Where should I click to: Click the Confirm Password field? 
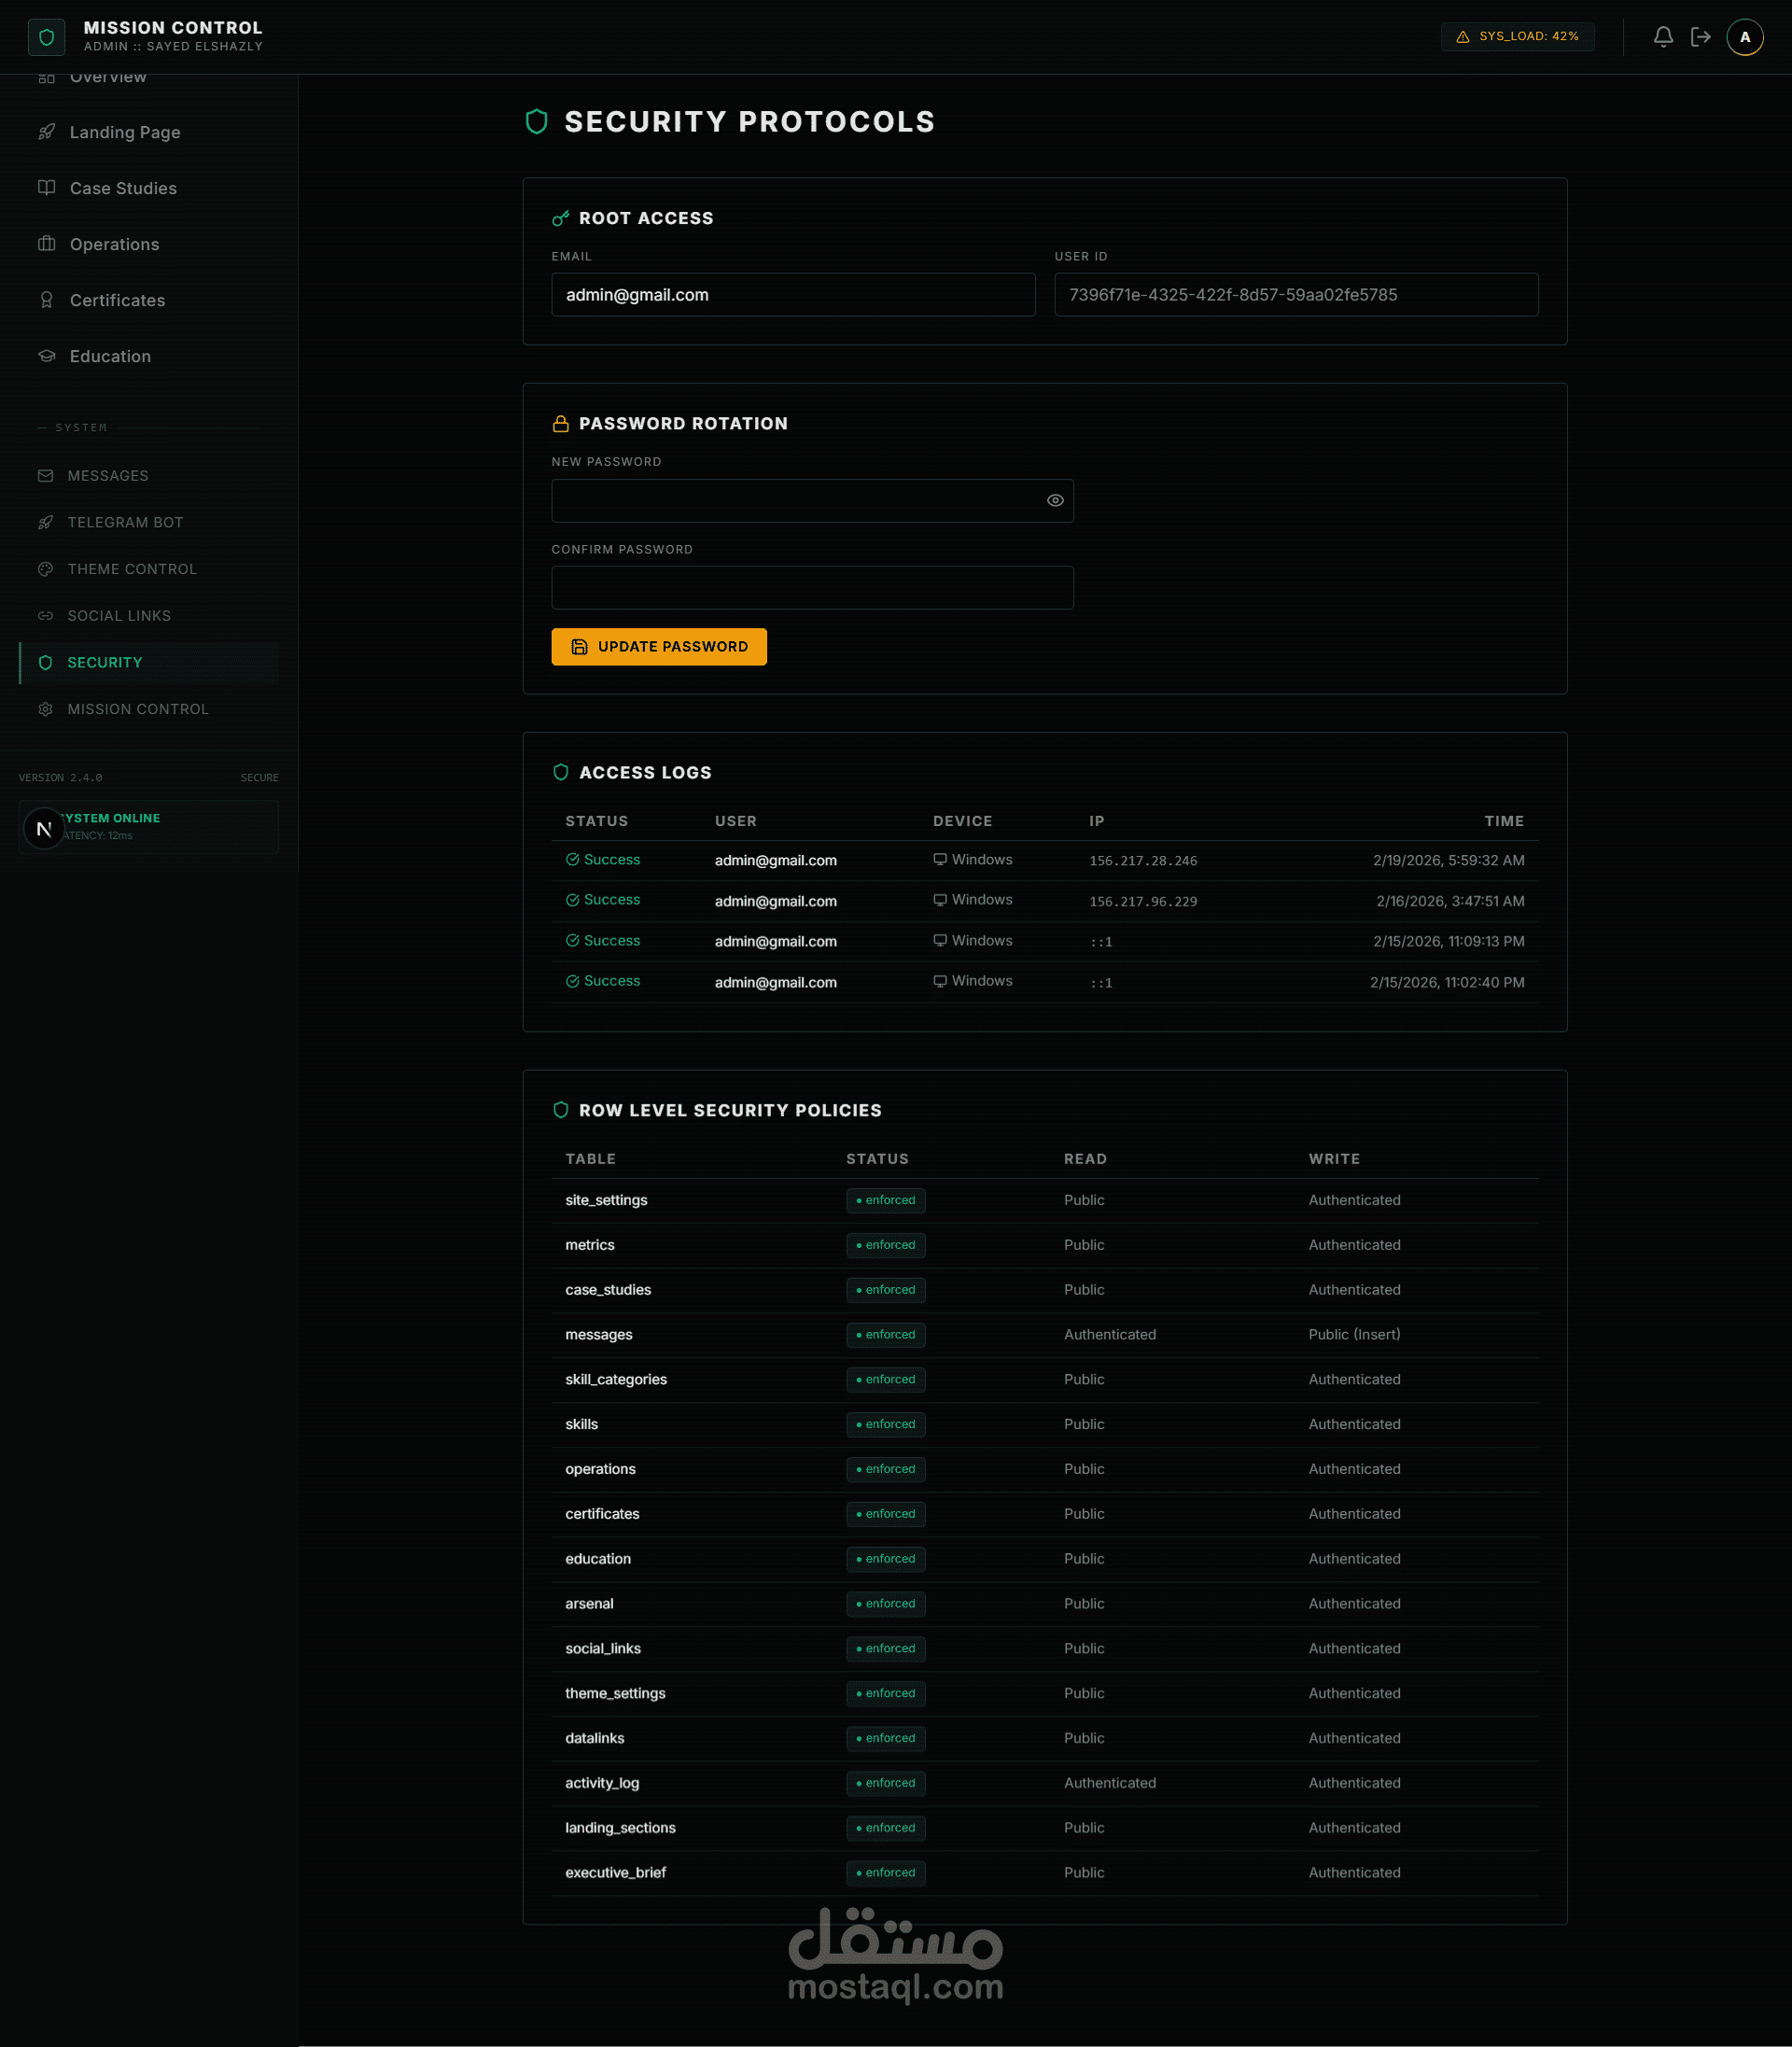pyautogui.click(x=812, y=587)
